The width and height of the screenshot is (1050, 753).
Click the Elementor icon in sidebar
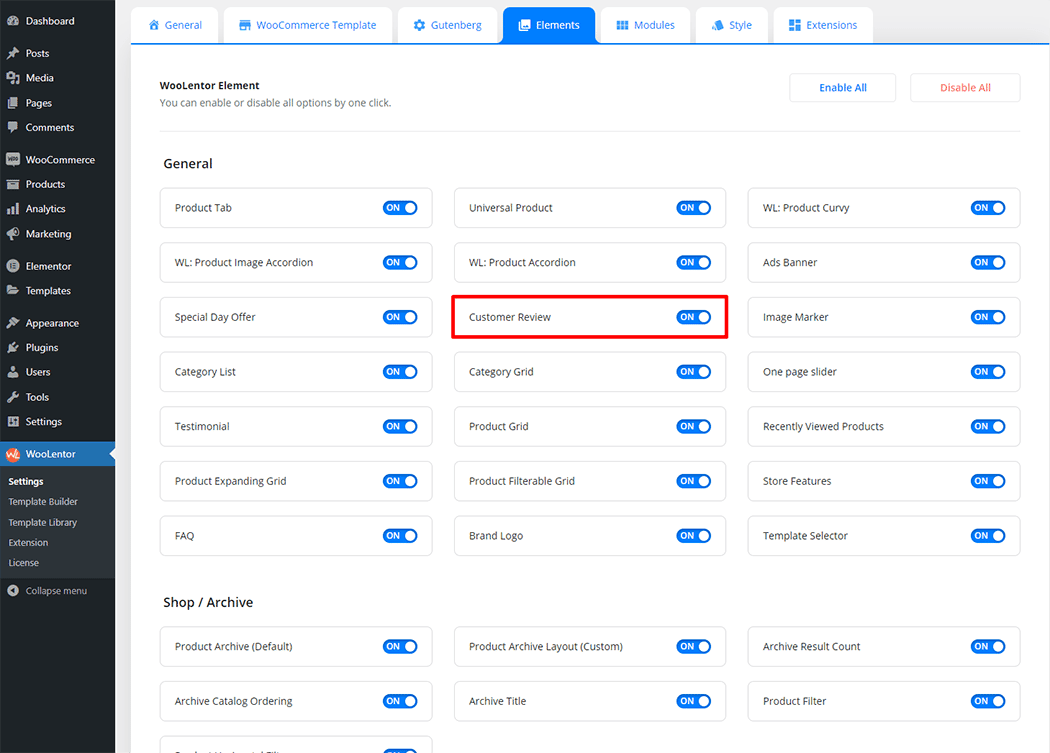(13, 266)
